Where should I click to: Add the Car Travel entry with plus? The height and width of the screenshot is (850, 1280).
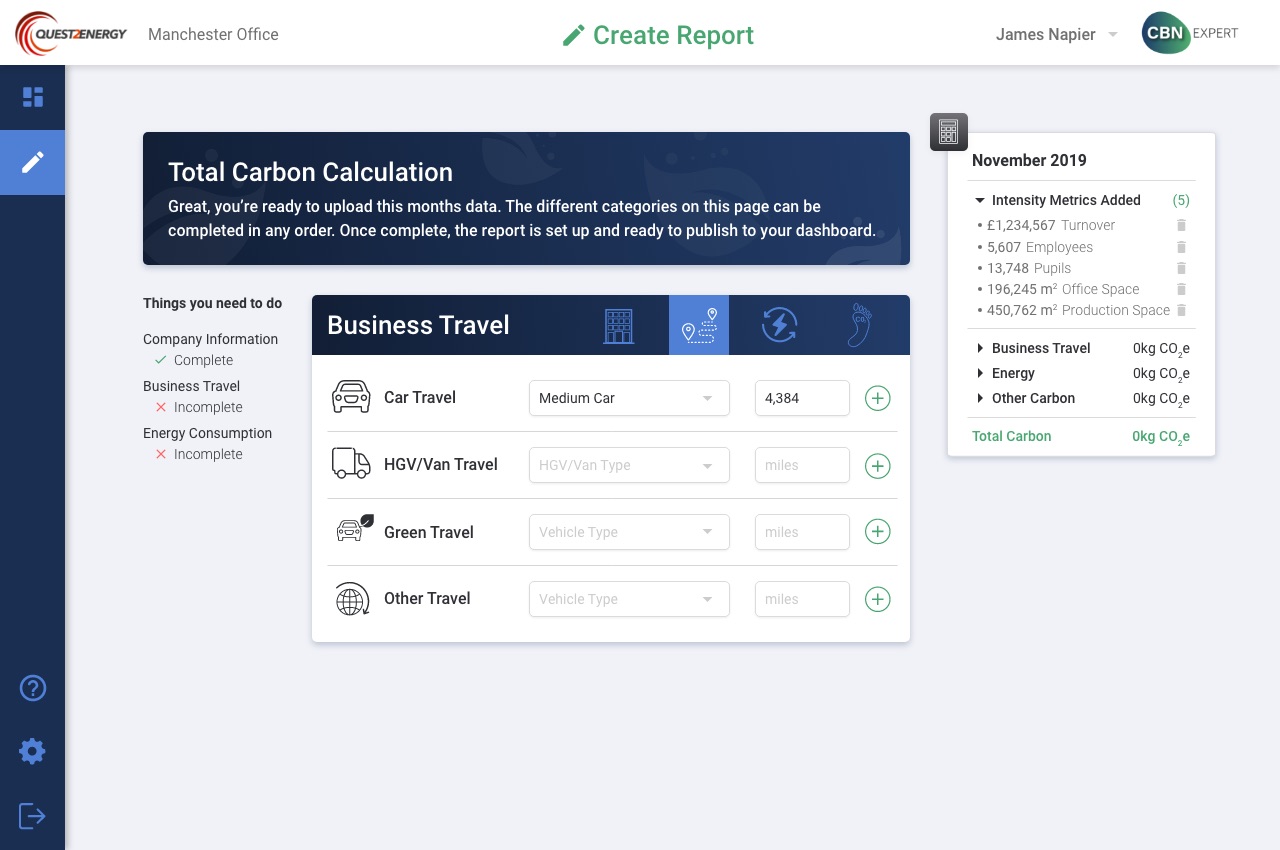tap(877, 398)
